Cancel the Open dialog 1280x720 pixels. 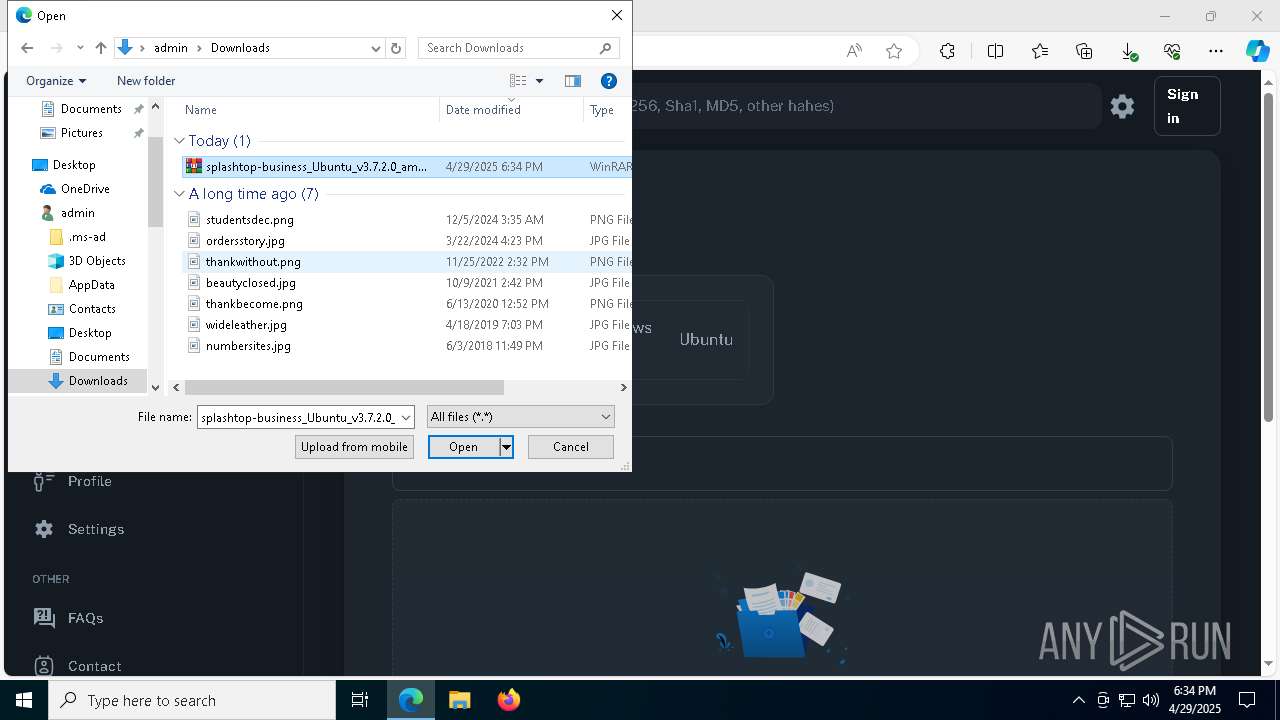tap(571, 447)
